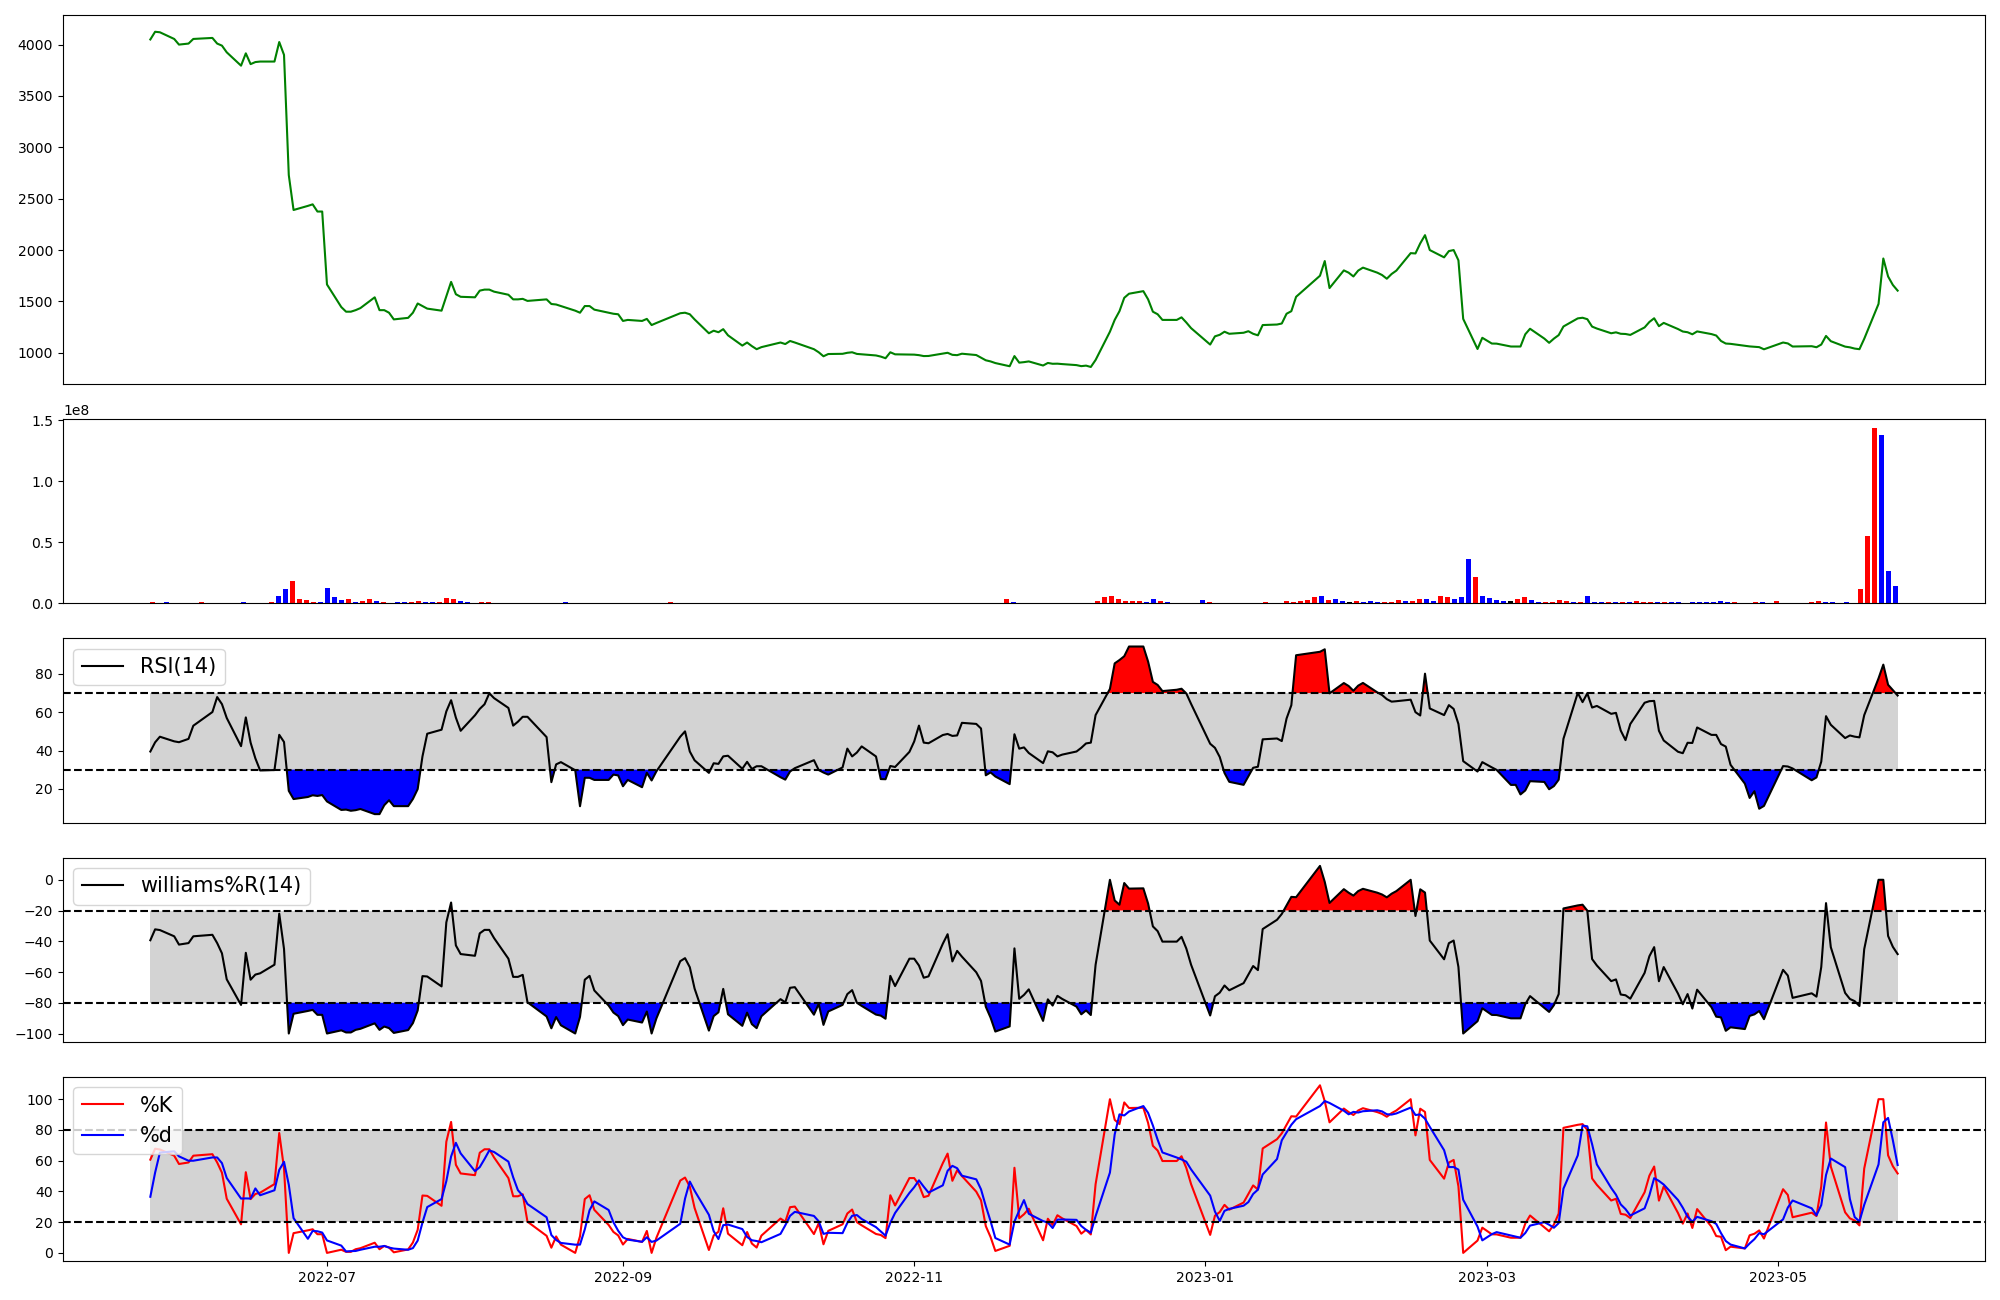Click the 2023-05 x-axis date label
This screenshot has height=1300, width=2000.
(x=1778, y=1277)
